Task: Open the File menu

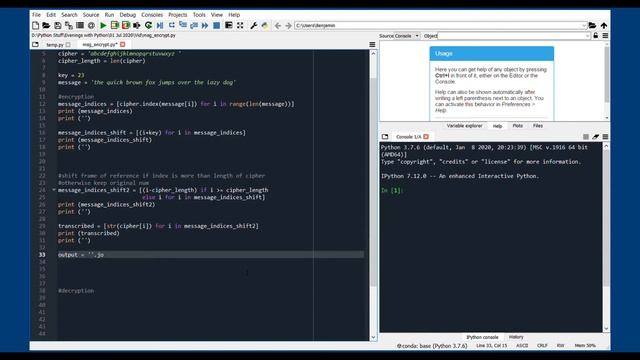Action: point(36,15)
